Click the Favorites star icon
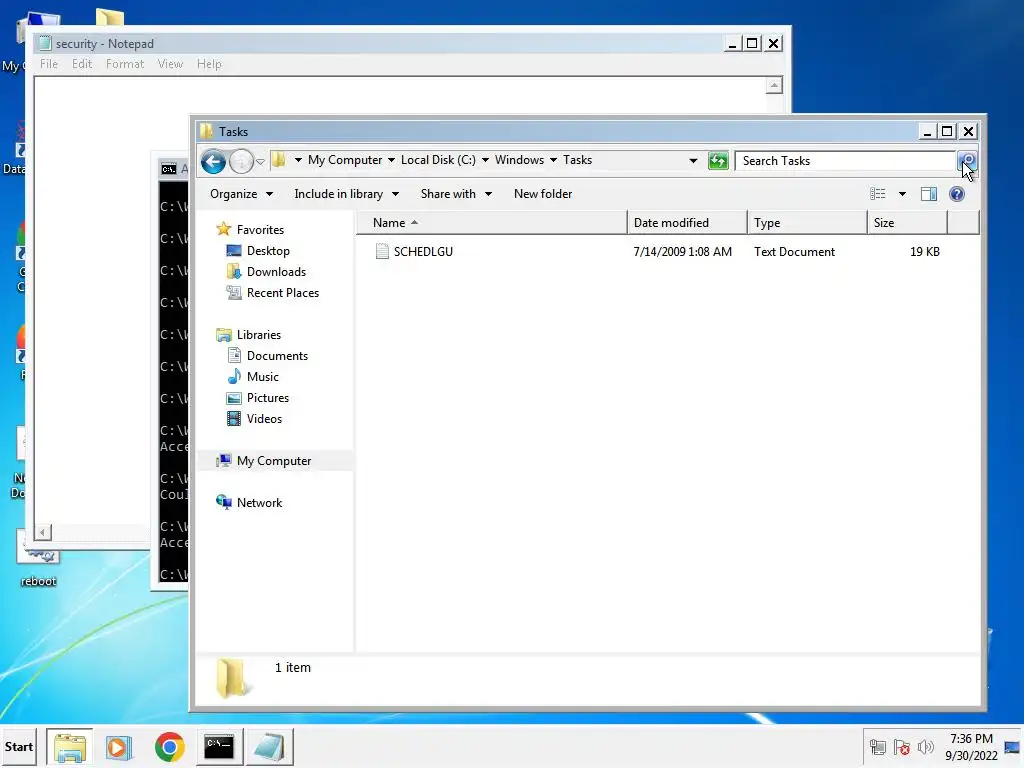Screen dimensions: 1024x768 [223, 229]
